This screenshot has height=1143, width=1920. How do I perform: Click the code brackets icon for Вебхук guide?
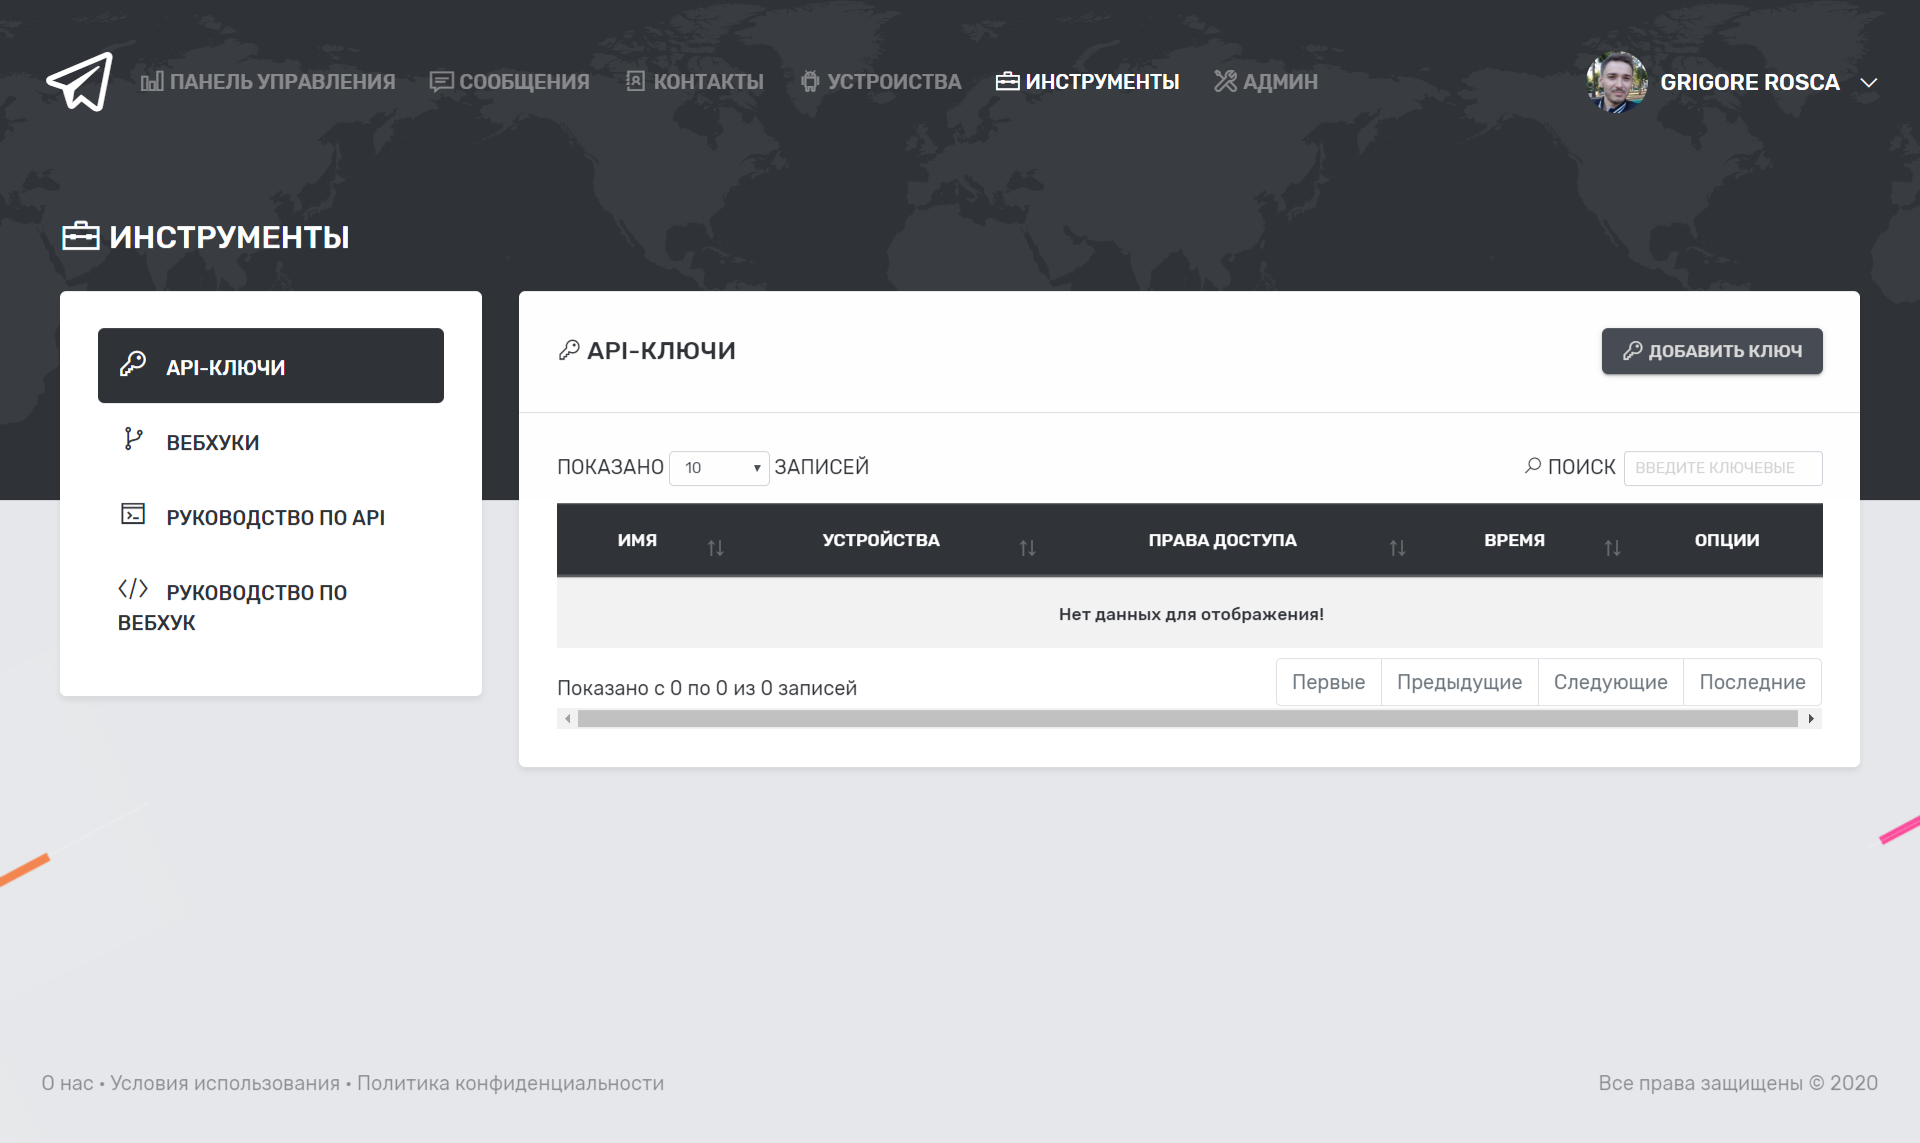133,589
